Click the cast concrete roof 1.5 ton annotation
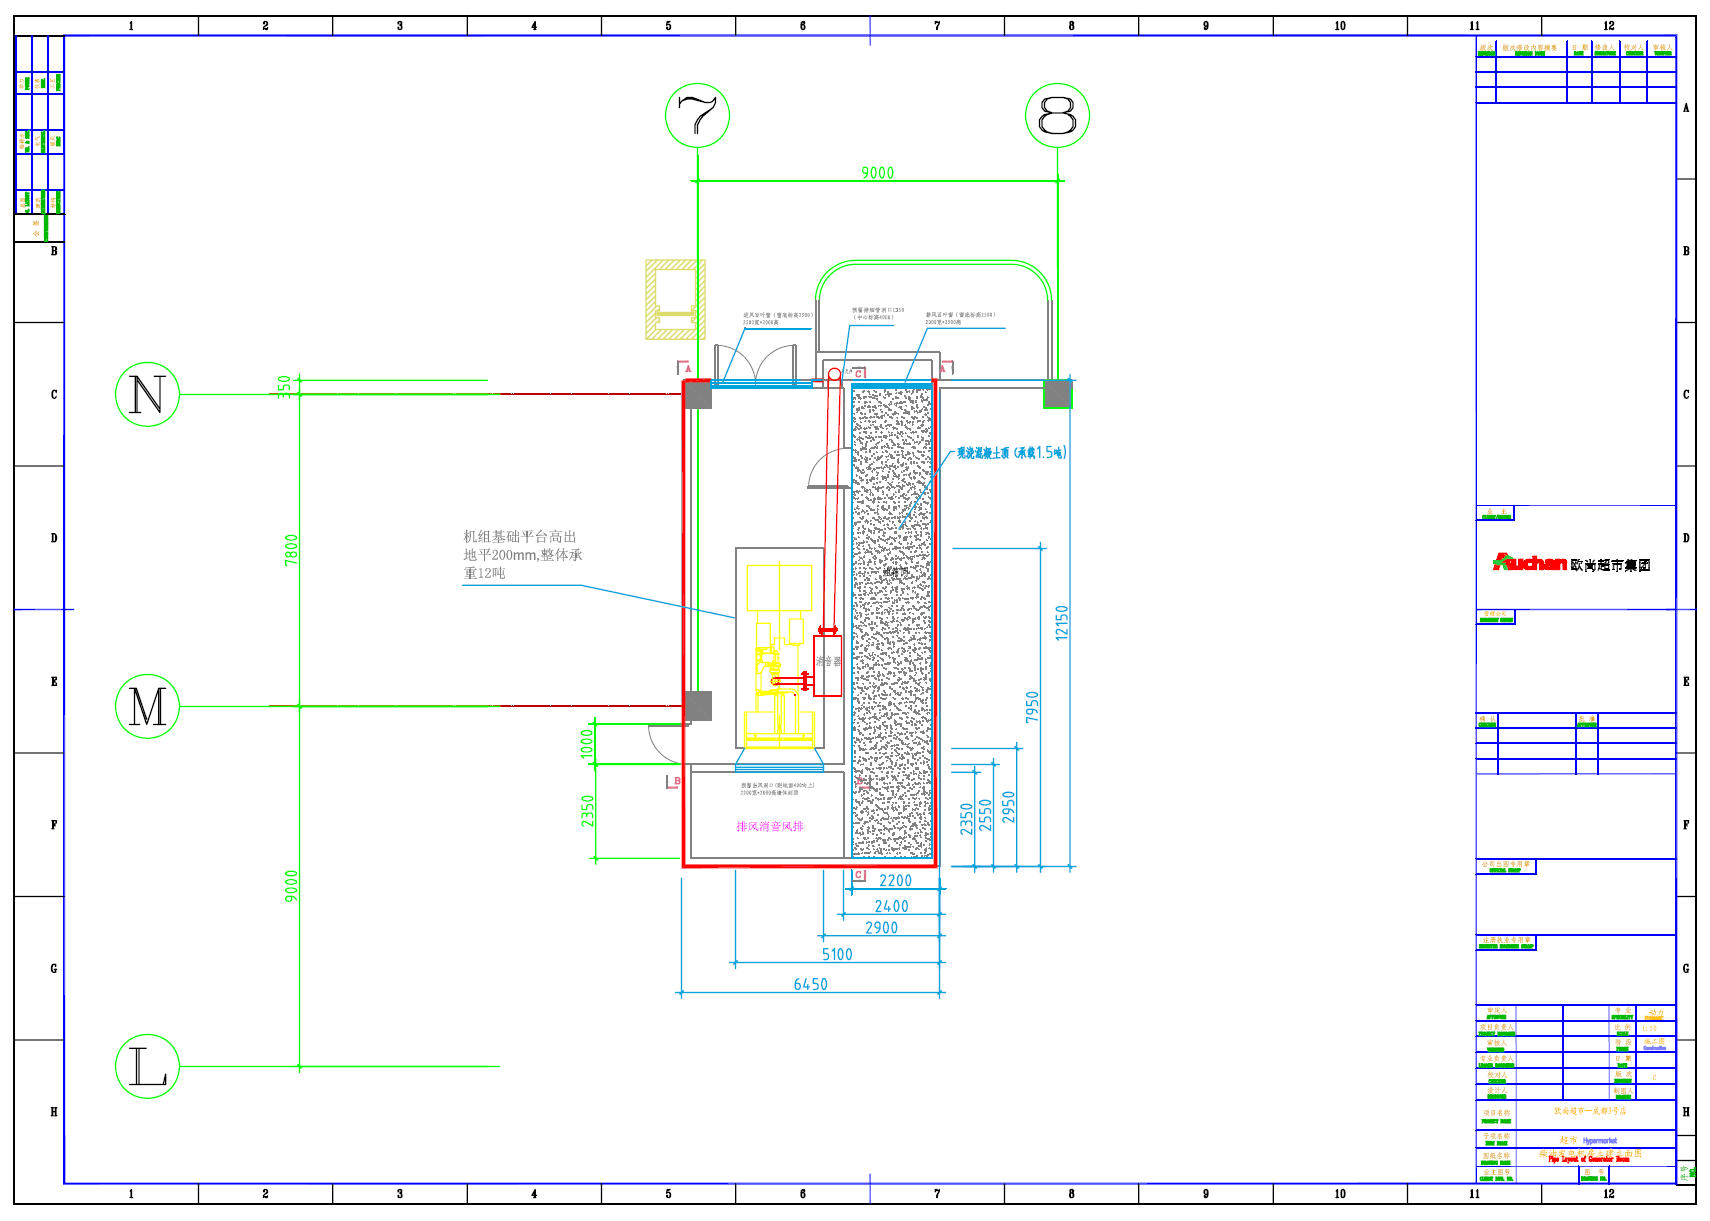Screen dimensions: 1710x1221 pos(1011,453)
